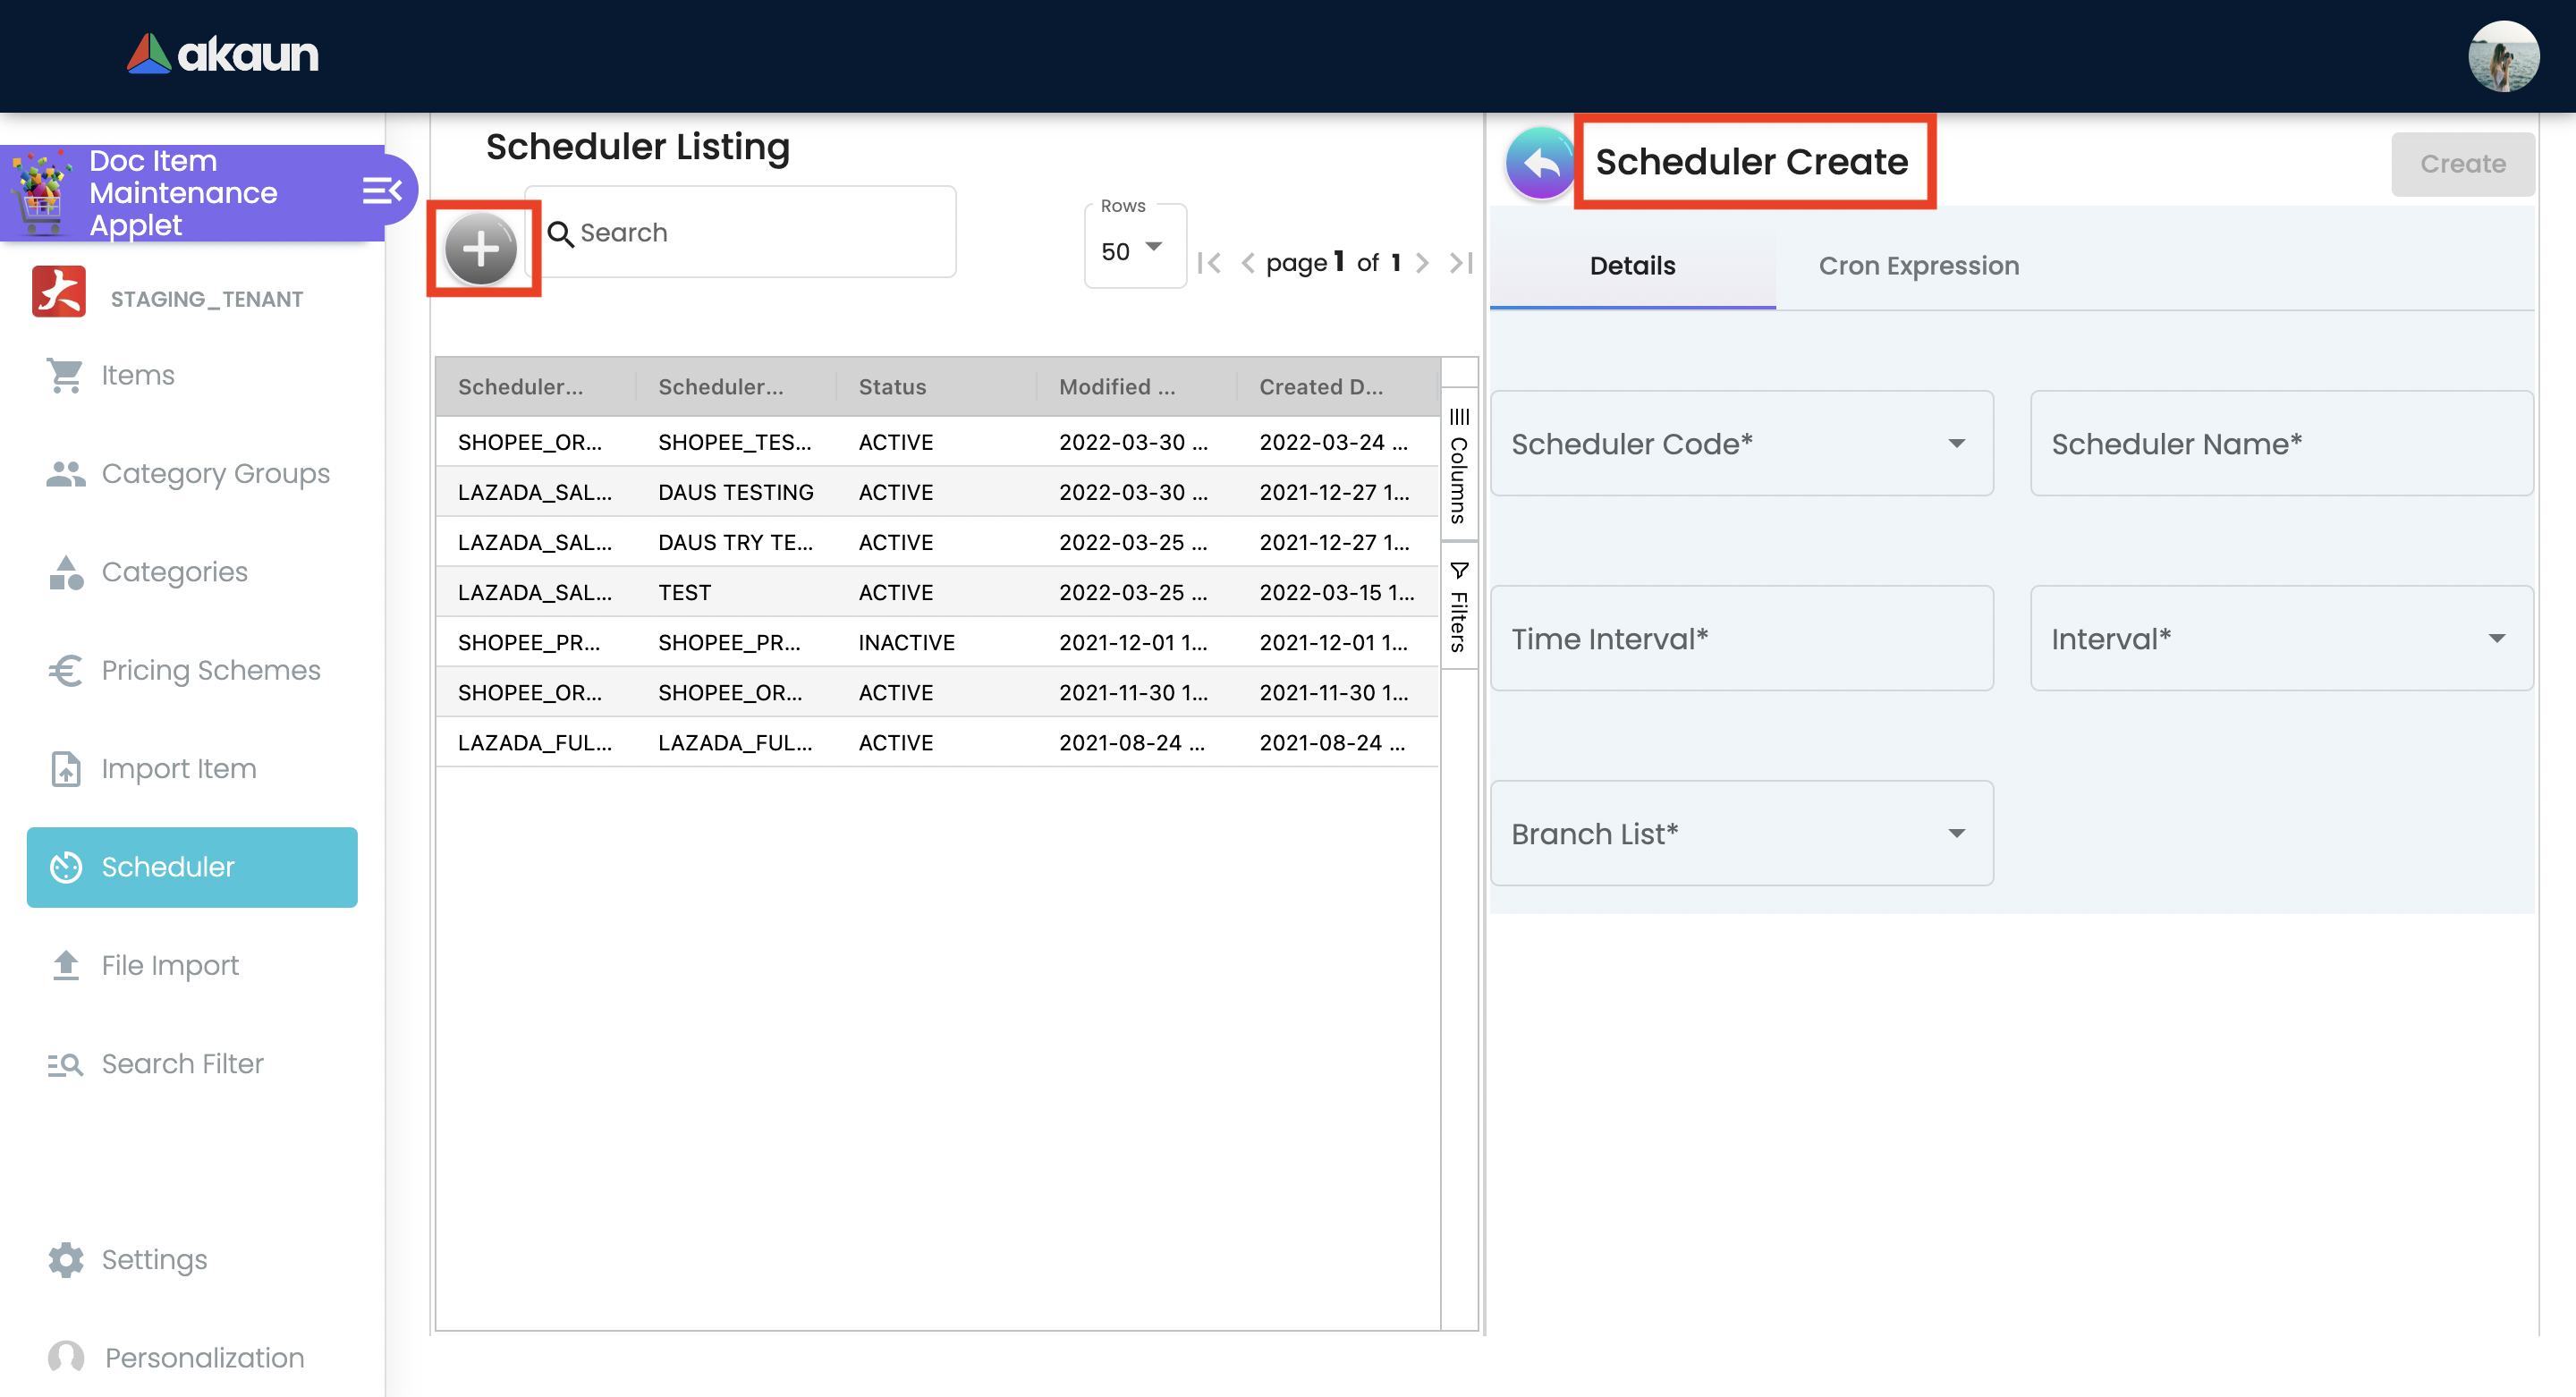Jump to last page arrow
Screen dimensions: 2576x1397
point(1461,263)
